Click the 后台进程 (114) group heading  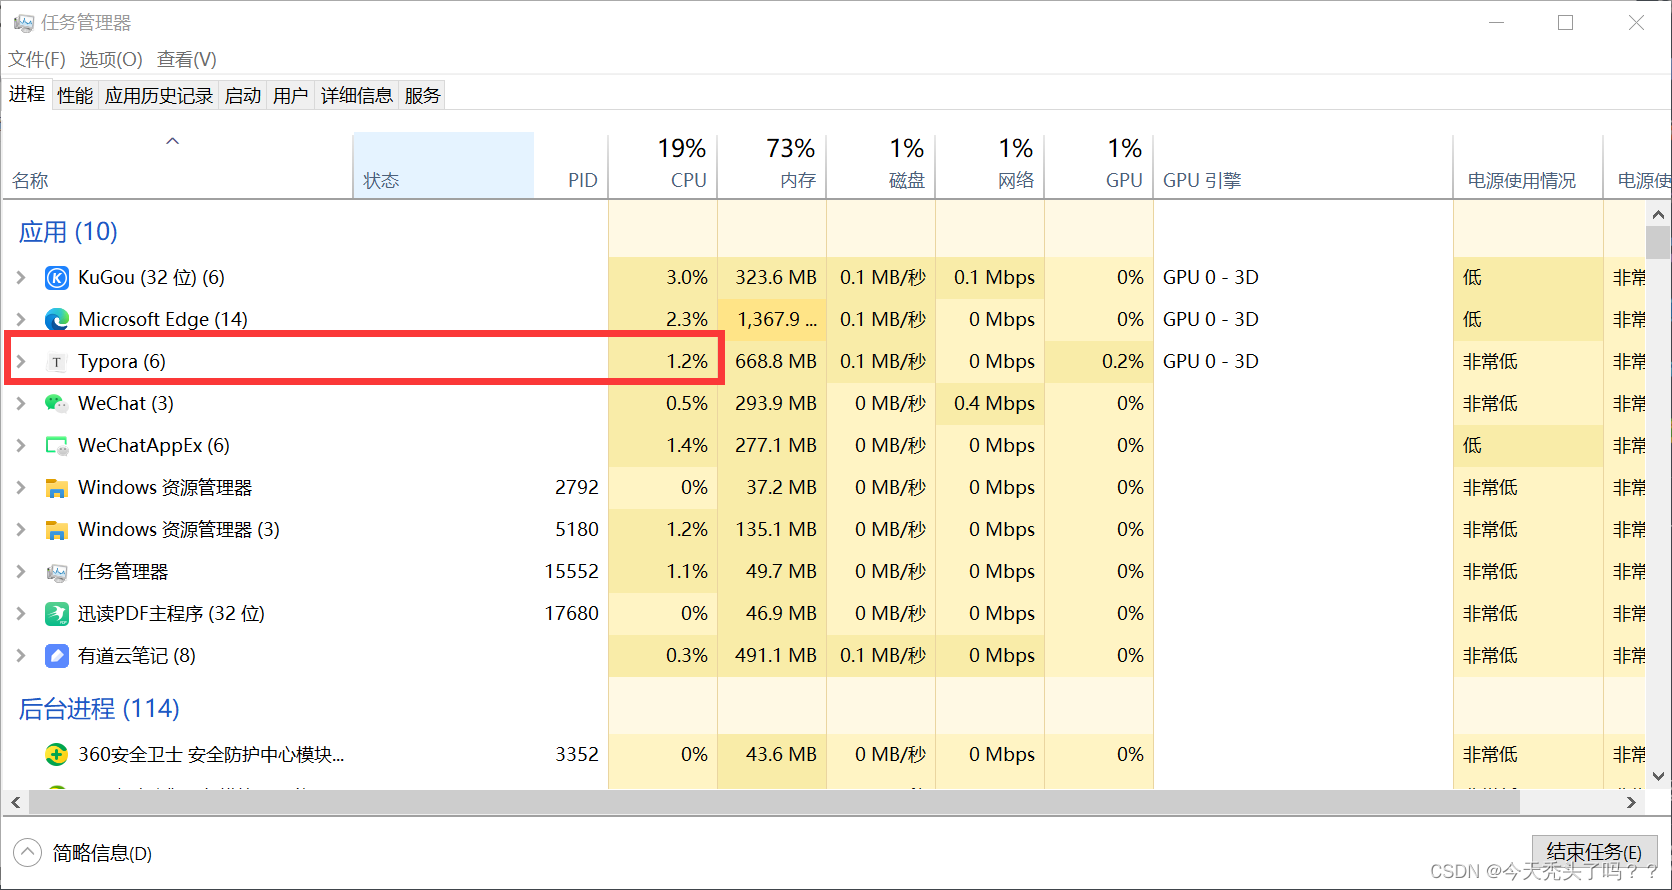pyautogui.click(x=99, y=709)
